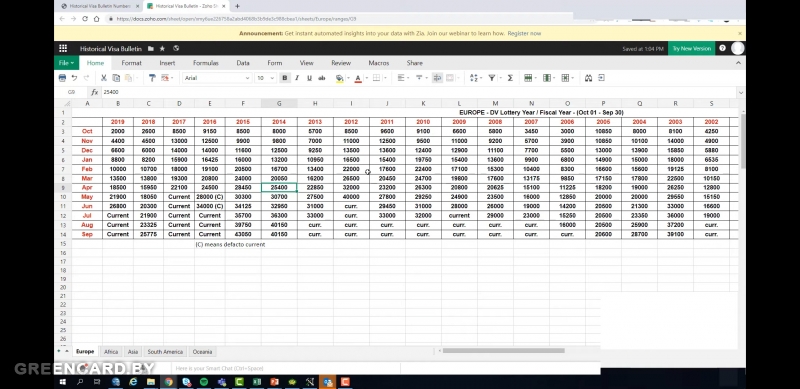The height and width of the screenshot is (389, 800).
Task: Open the Arial font name dropdown
Action: coord(217,78)
